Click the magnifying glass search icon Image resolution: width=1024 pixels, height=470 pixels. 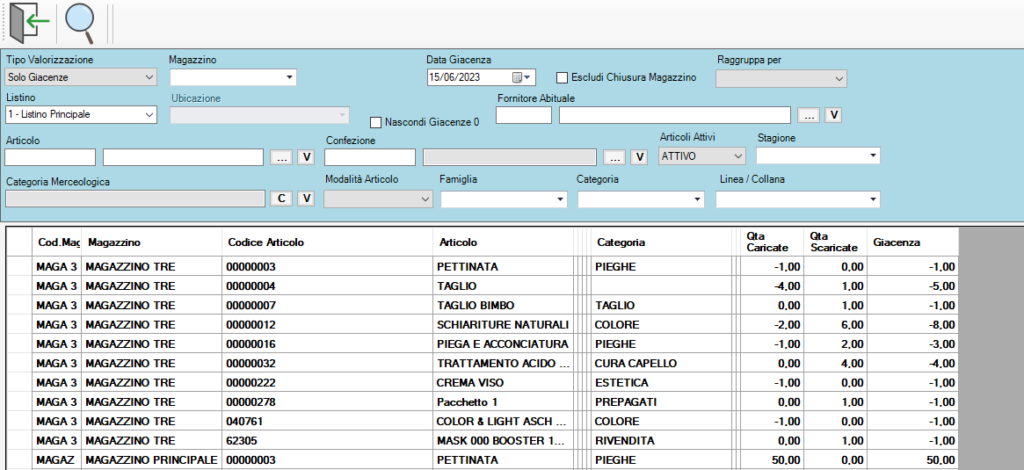[80, 22]
